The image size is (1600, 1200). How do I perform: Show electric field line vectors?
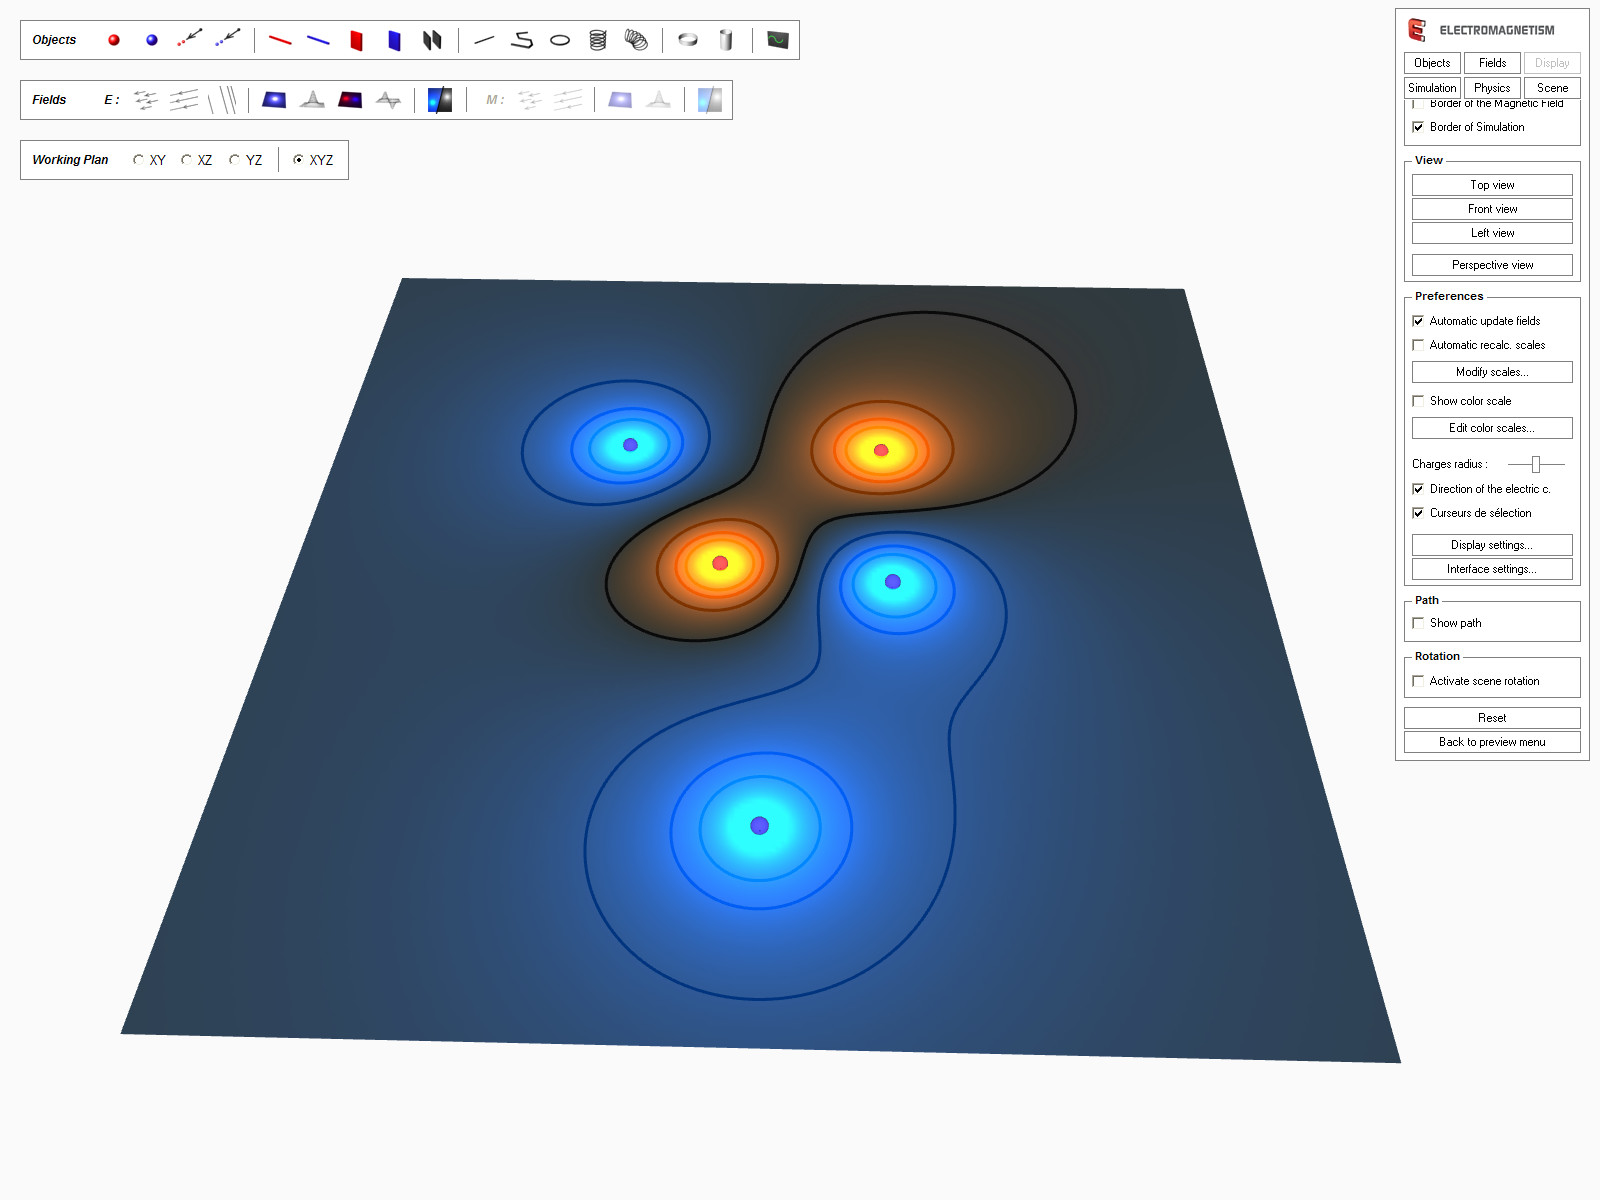144,100
